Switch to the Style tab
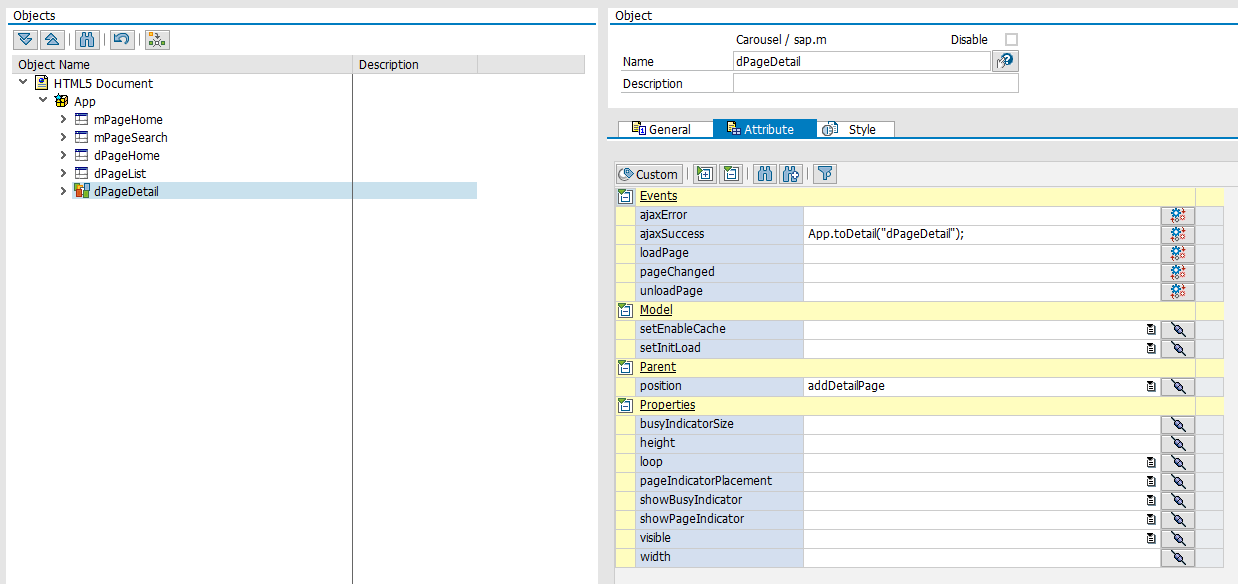 click(x=855, y=129)
